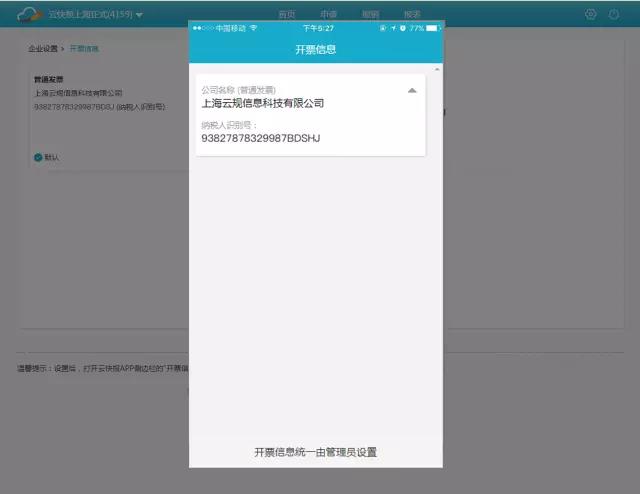Expand the company switcher dropdown arrow
Screen dimensions: 640x494
tap(139, 15)
